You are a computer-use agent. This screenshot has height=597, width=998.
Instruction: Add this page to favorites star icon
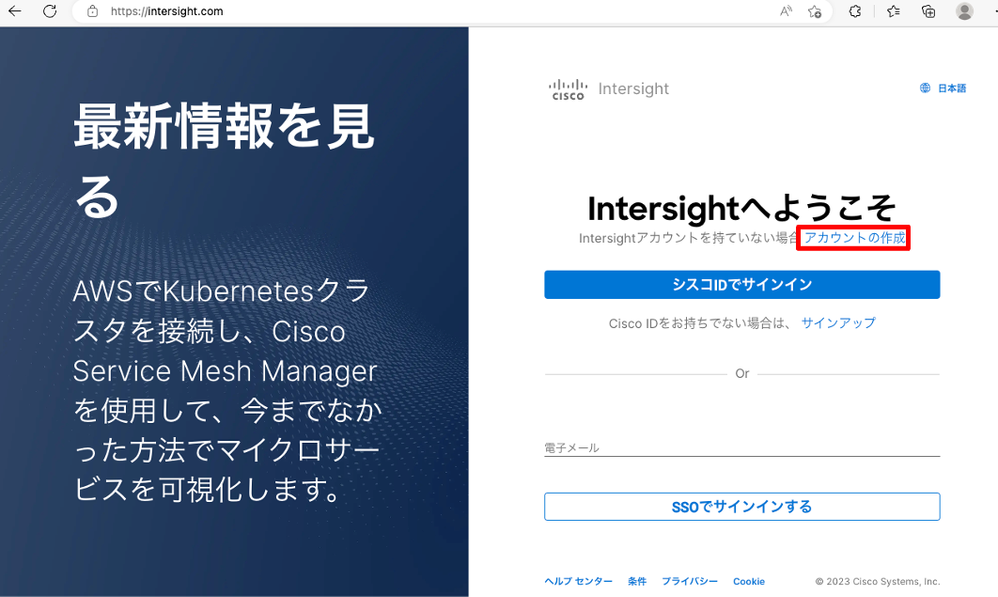[815, 11]
